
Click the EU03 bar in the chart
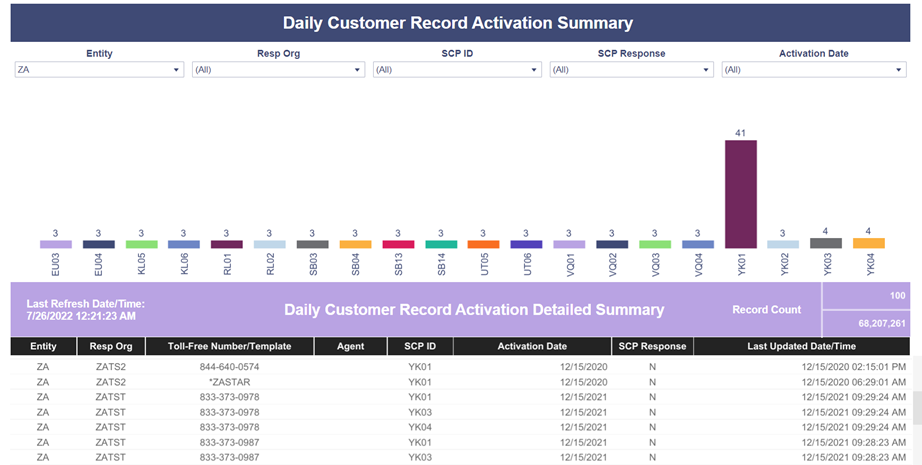56,244
